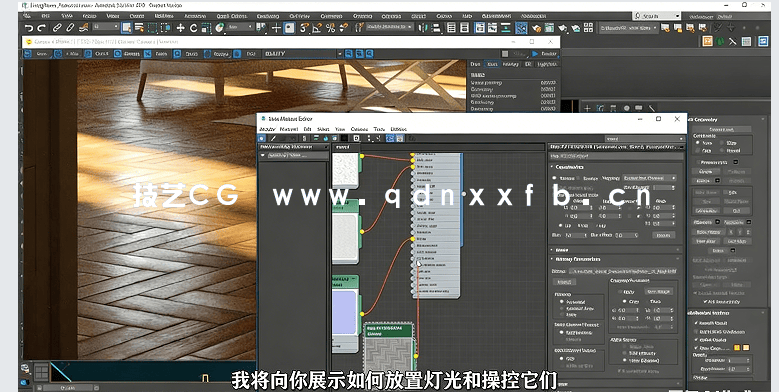Open the selection filter dropdown in toolbar
This screenshot has width=779, height=392.
coord(106,26)
